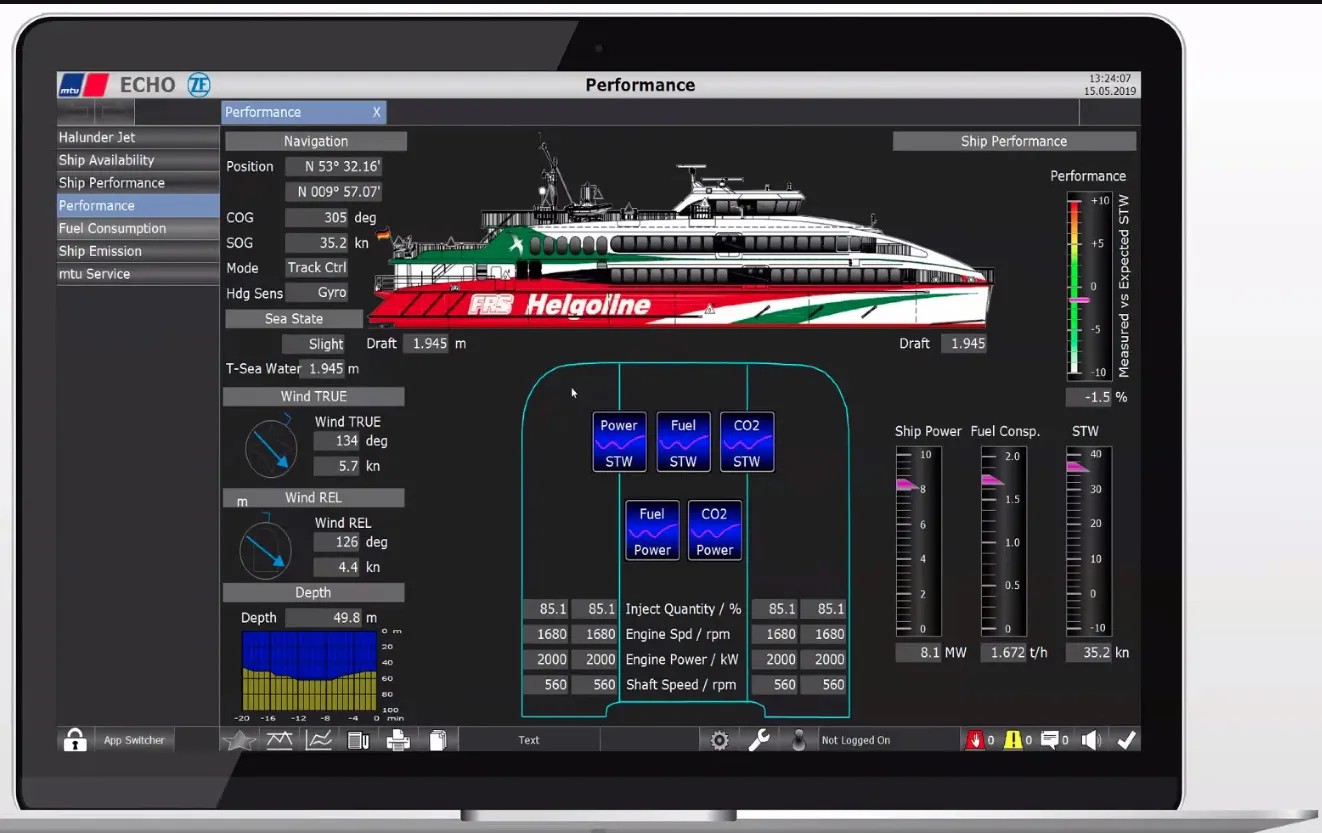Toggle the Fuel vs STW chart
Image resolution: width=1322 pixels, height=833 pixels.
tap(683, 441)
